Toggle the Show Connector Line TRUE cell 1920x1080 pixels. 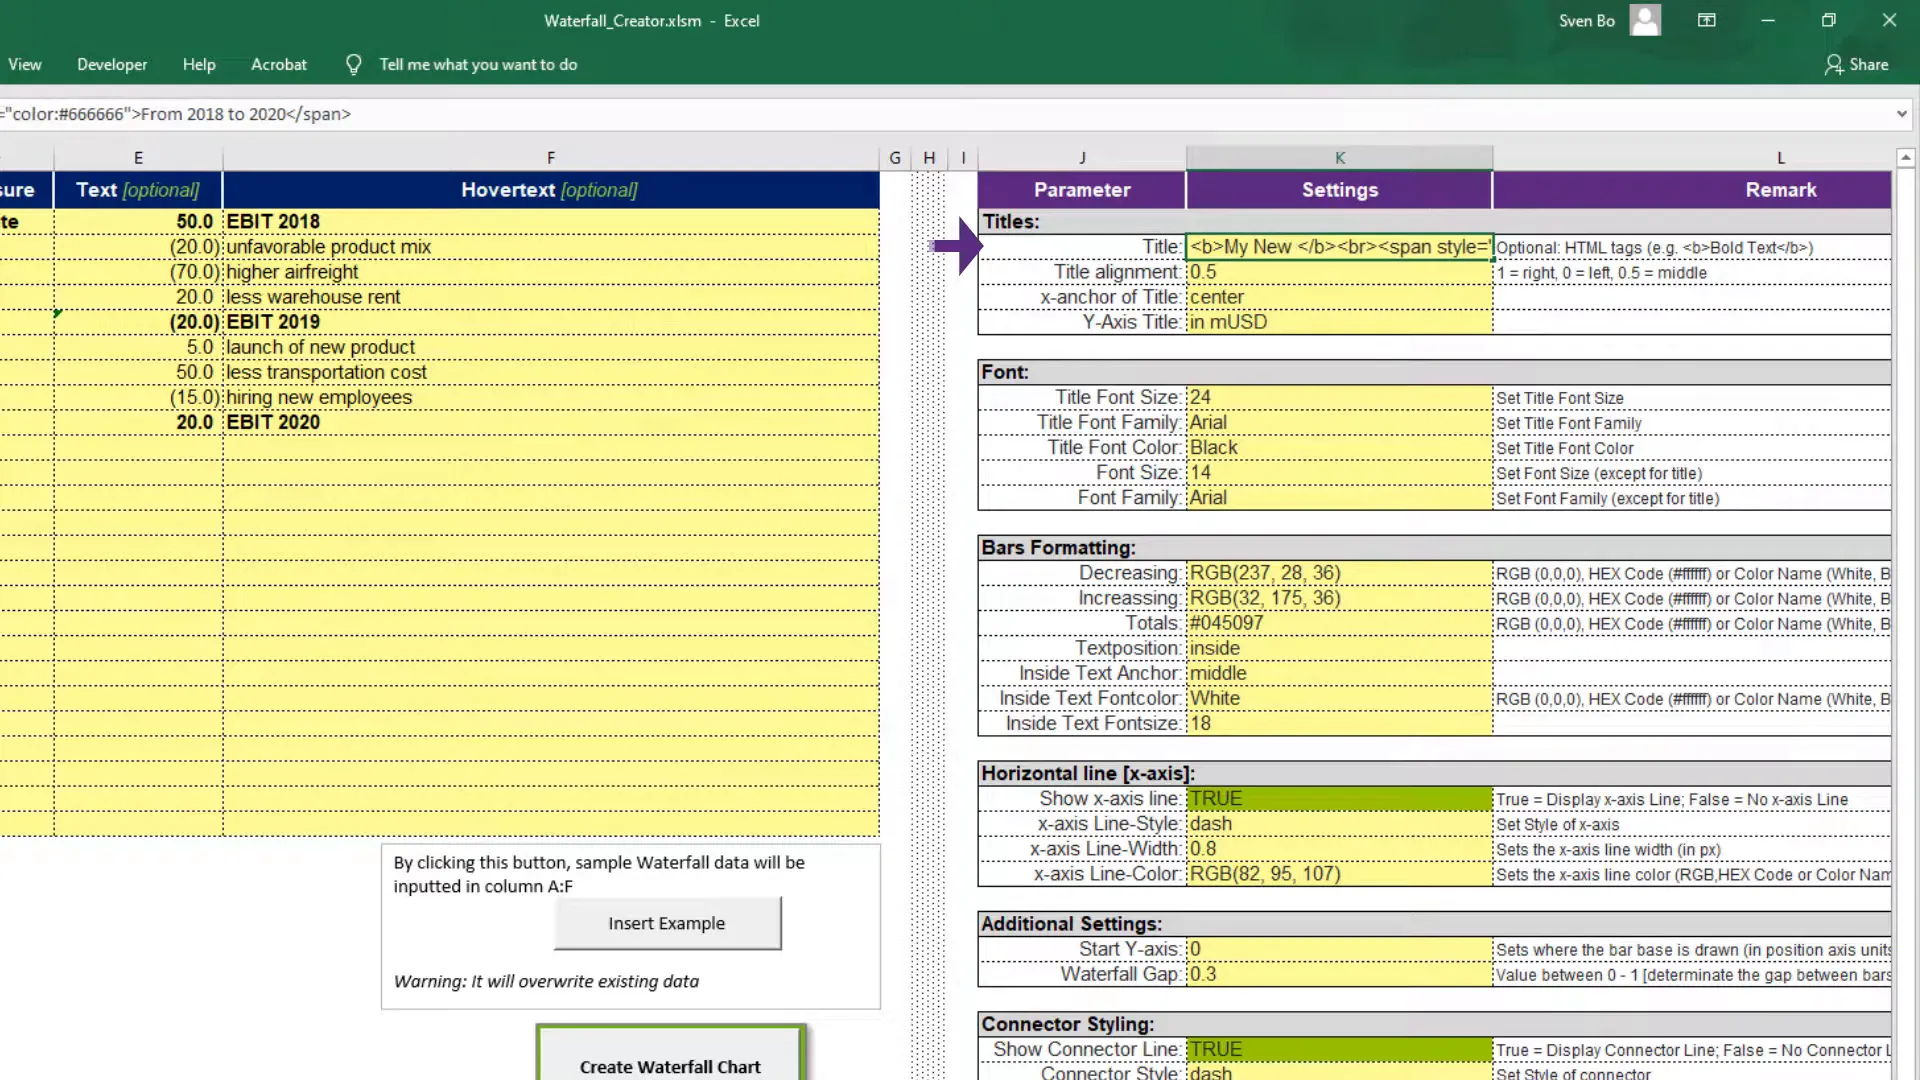pos(1339,1049)
